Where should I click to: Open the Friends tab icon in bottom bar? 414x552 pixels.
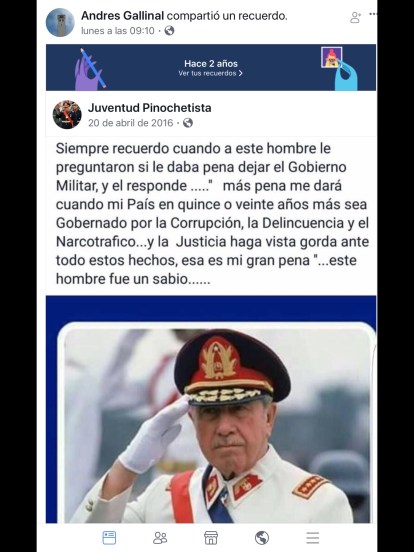pos(160,538)
